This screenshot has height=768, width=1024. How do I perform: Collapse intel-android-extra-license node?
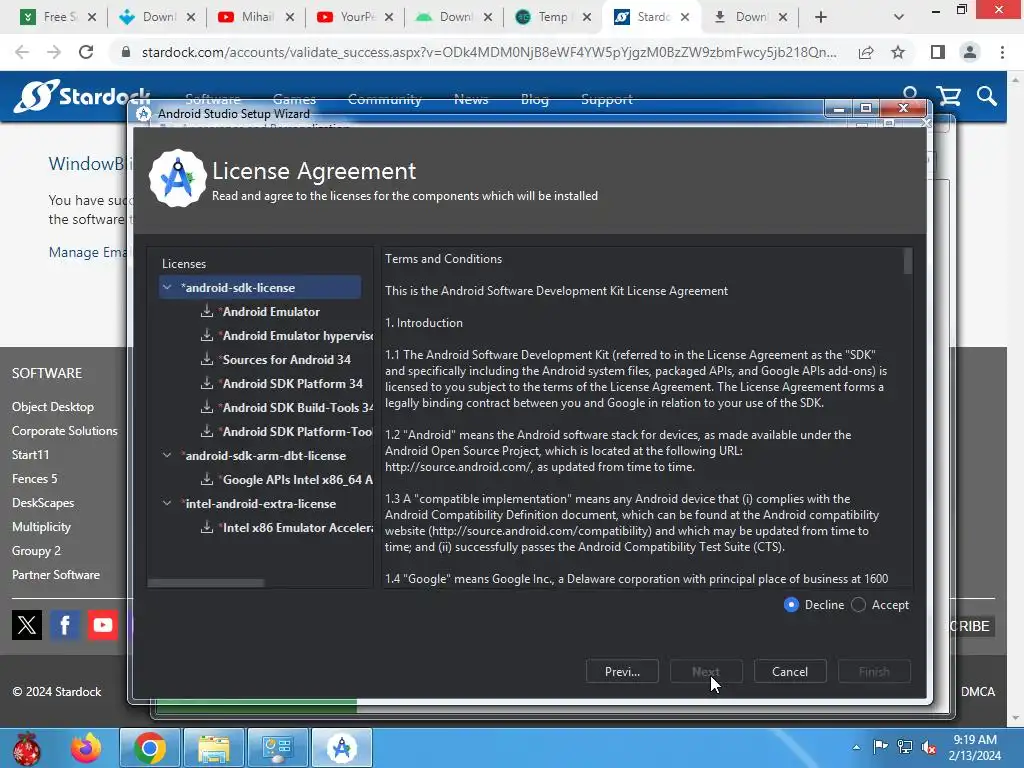pos(167,504)
